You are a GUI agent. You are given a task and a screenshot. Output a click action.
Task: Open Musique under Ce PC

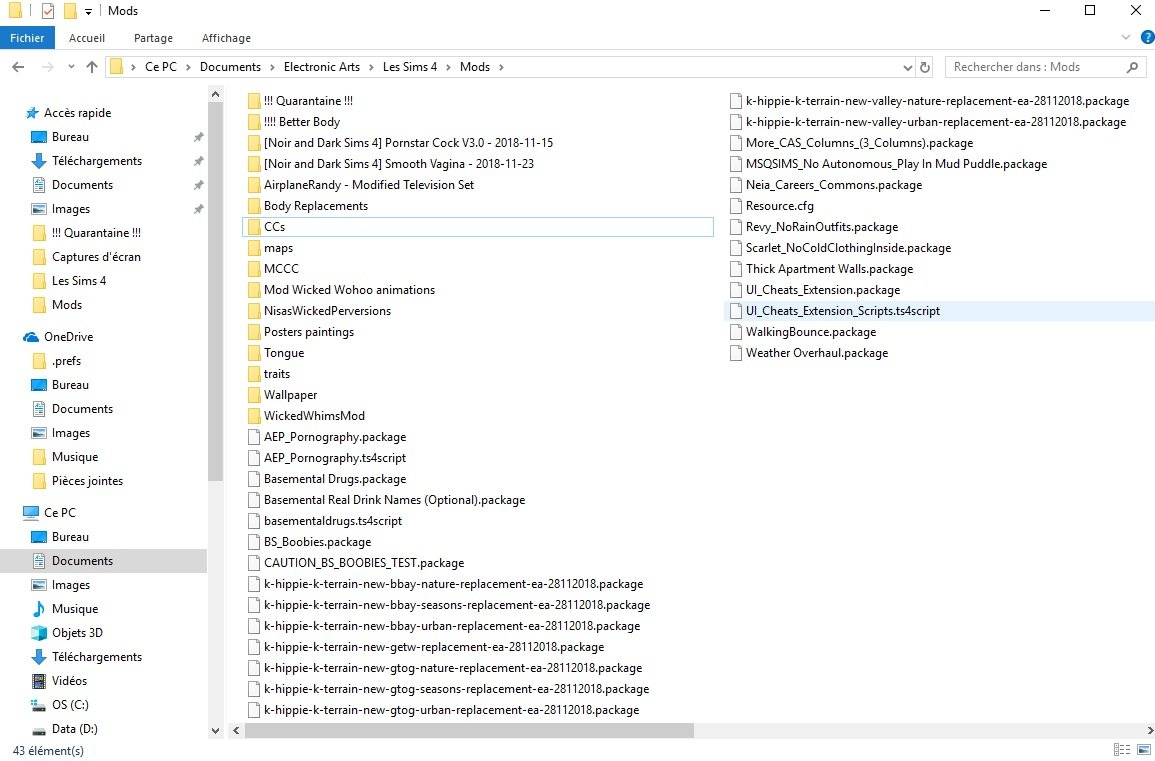(74, 609)
